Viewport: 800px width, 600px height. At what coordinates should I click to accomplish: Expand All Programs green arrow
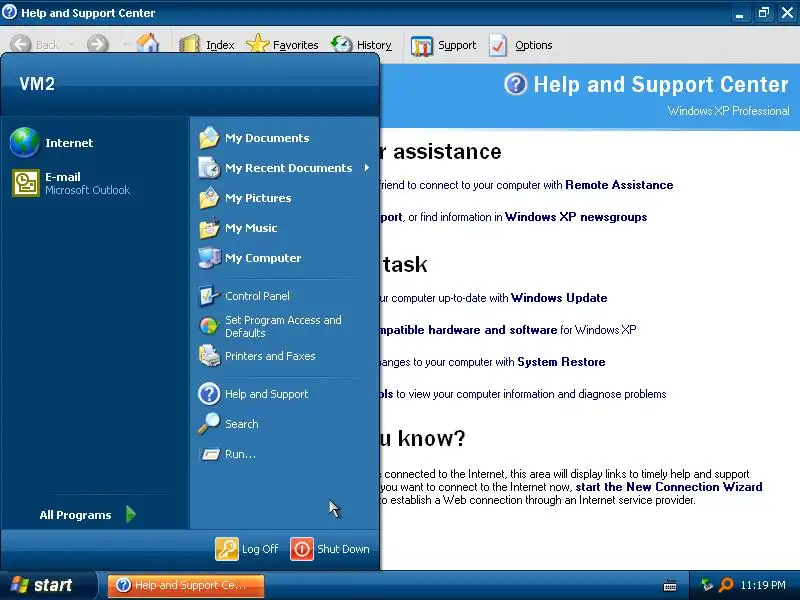tap(131, 514)
